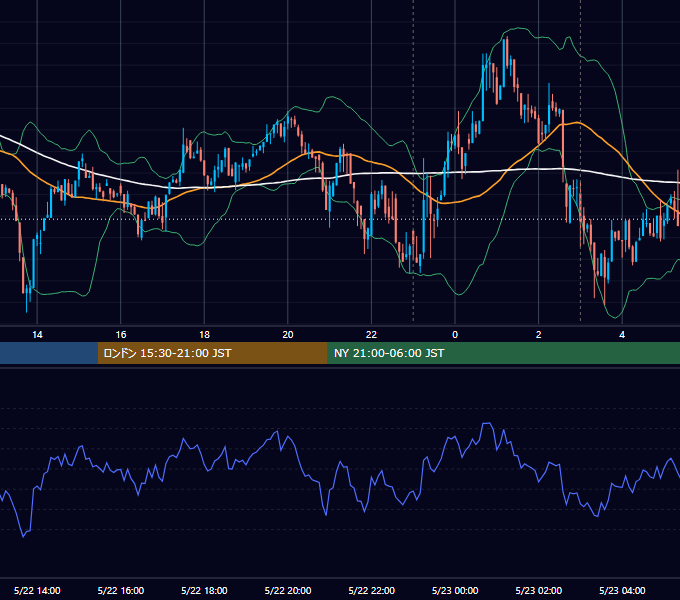Click the 5/22 14:00 time label
680x600 pixels.
click(x=37, y=590)
